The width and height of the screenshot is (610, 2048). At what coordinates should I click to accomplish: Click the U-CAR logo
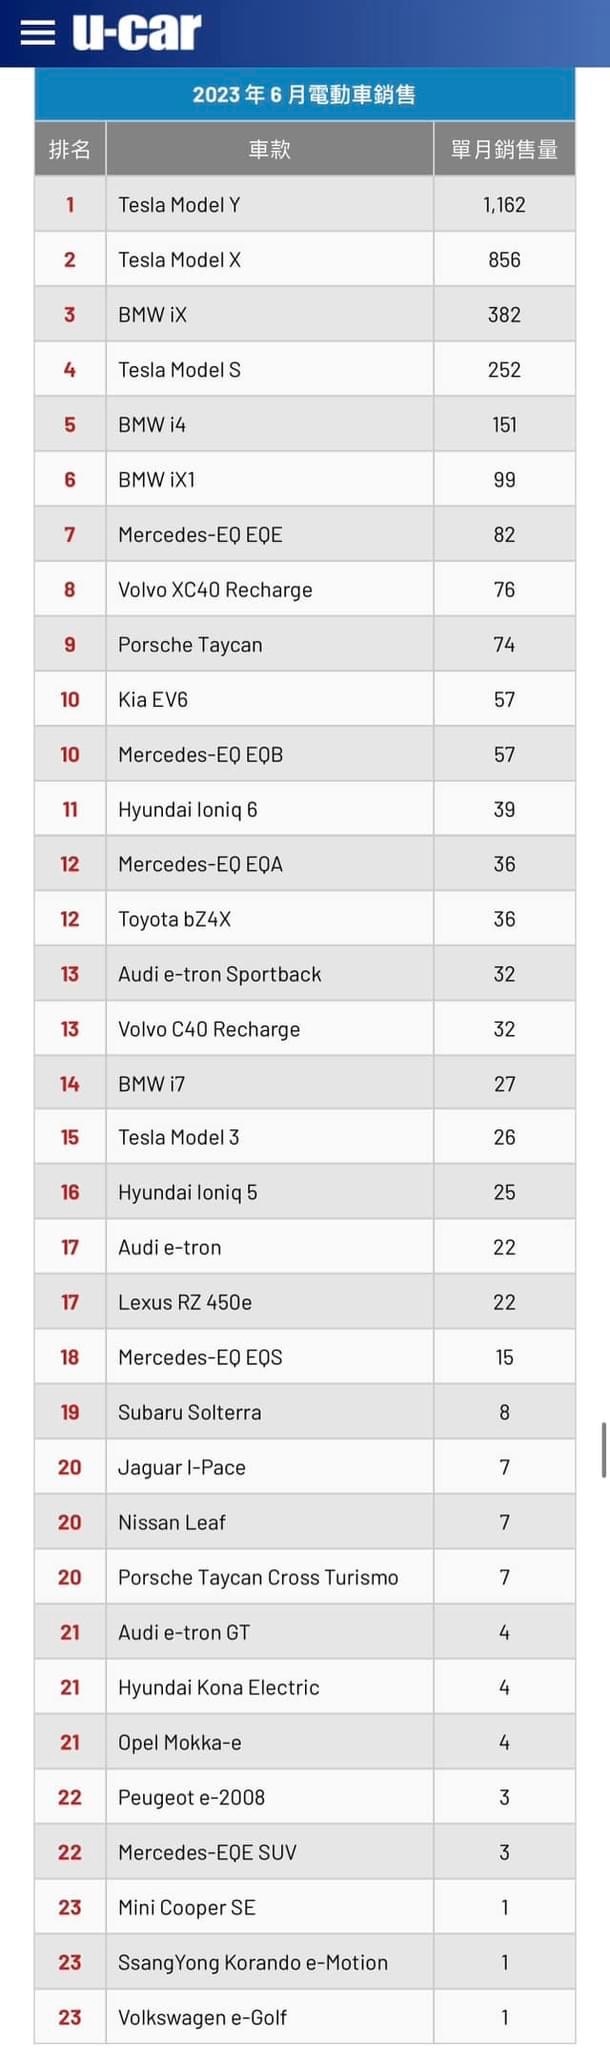(137, 32)
